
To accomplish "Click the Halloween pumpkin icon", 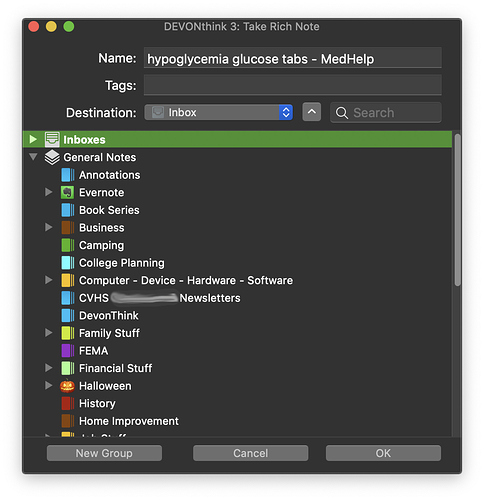I will pyautogui.click(x=67, y=386).
